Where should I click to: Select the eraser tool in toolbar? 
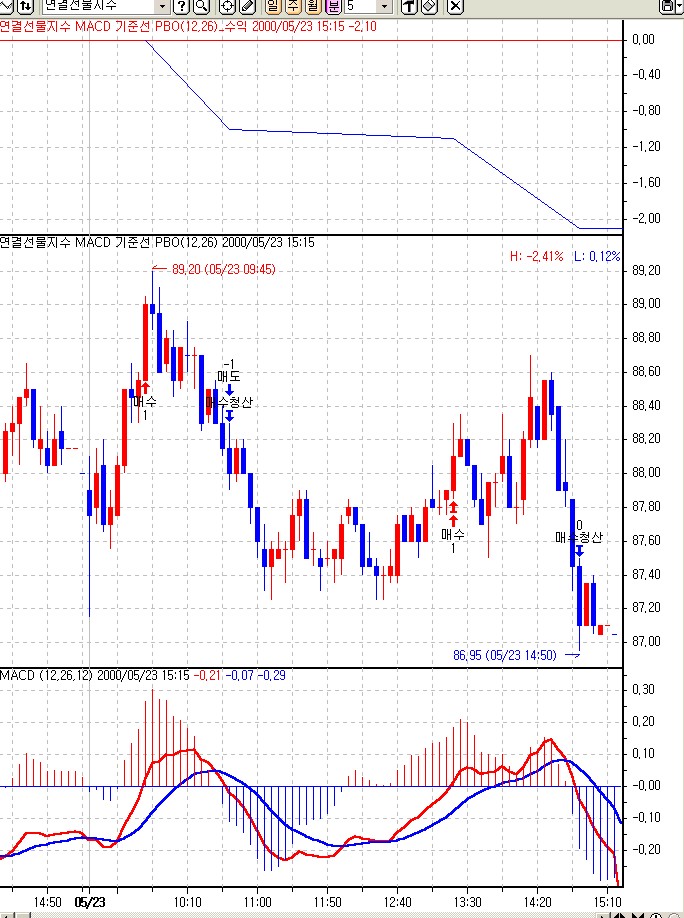click(x=246, y=6)
